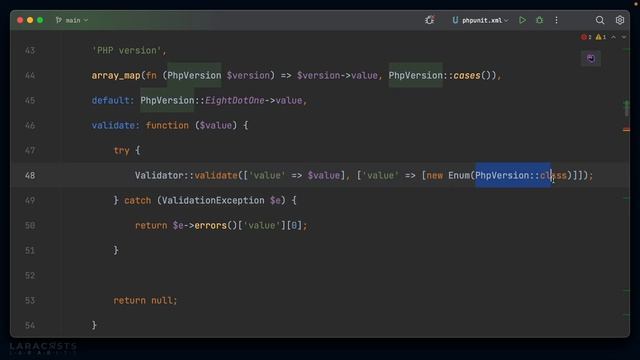Image resolution: width=640 pixels, height=360 pixels.
Task: Go to previous highlighted problem arrow
Action: pos(613,37)
